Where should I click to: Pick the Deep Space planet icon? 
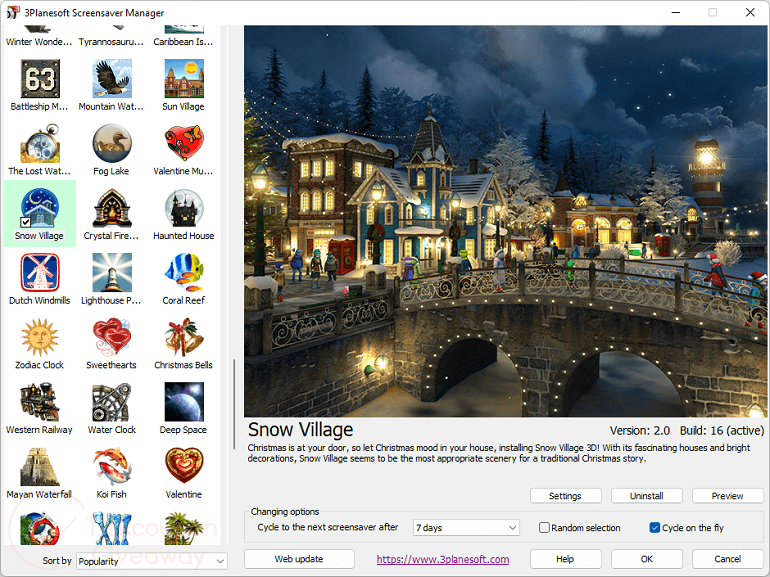184,402
